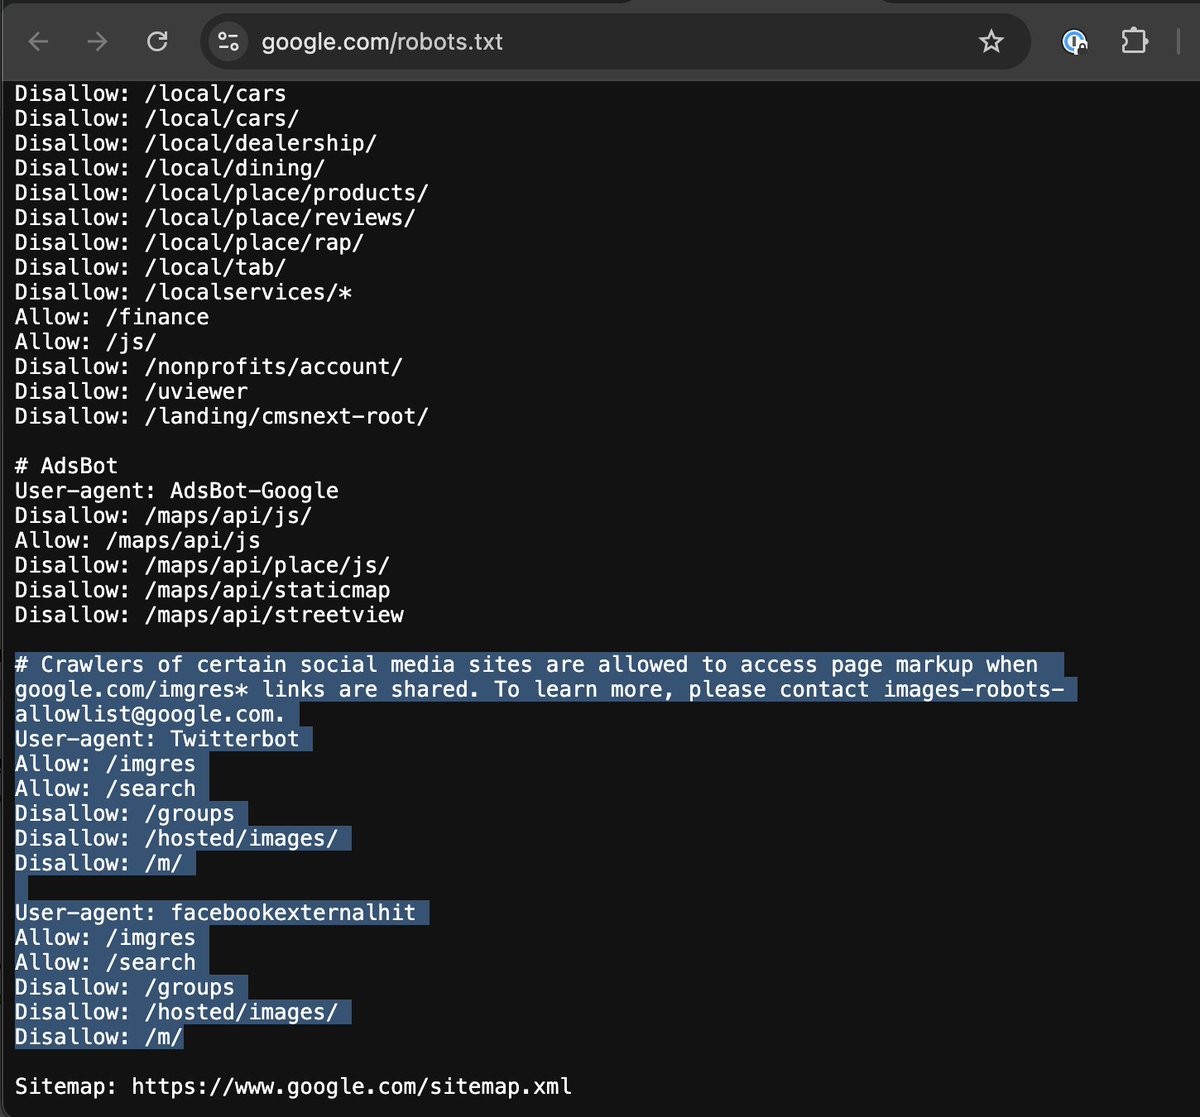Click the line 'Disallow: /local/place/products/'
1200x1117 pixels.
coord(221,193)
